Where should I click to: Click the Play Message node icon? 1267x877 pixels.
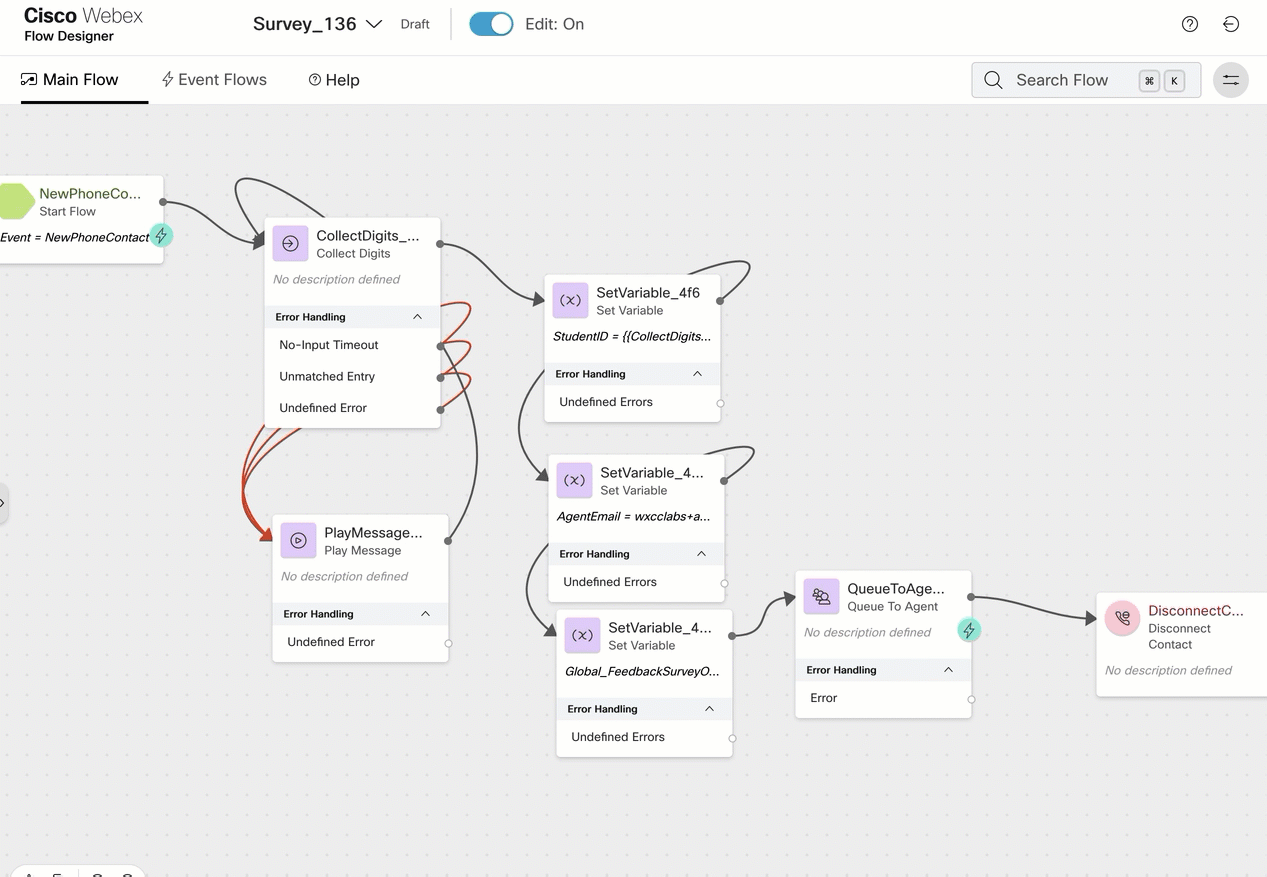coord(298,540)
